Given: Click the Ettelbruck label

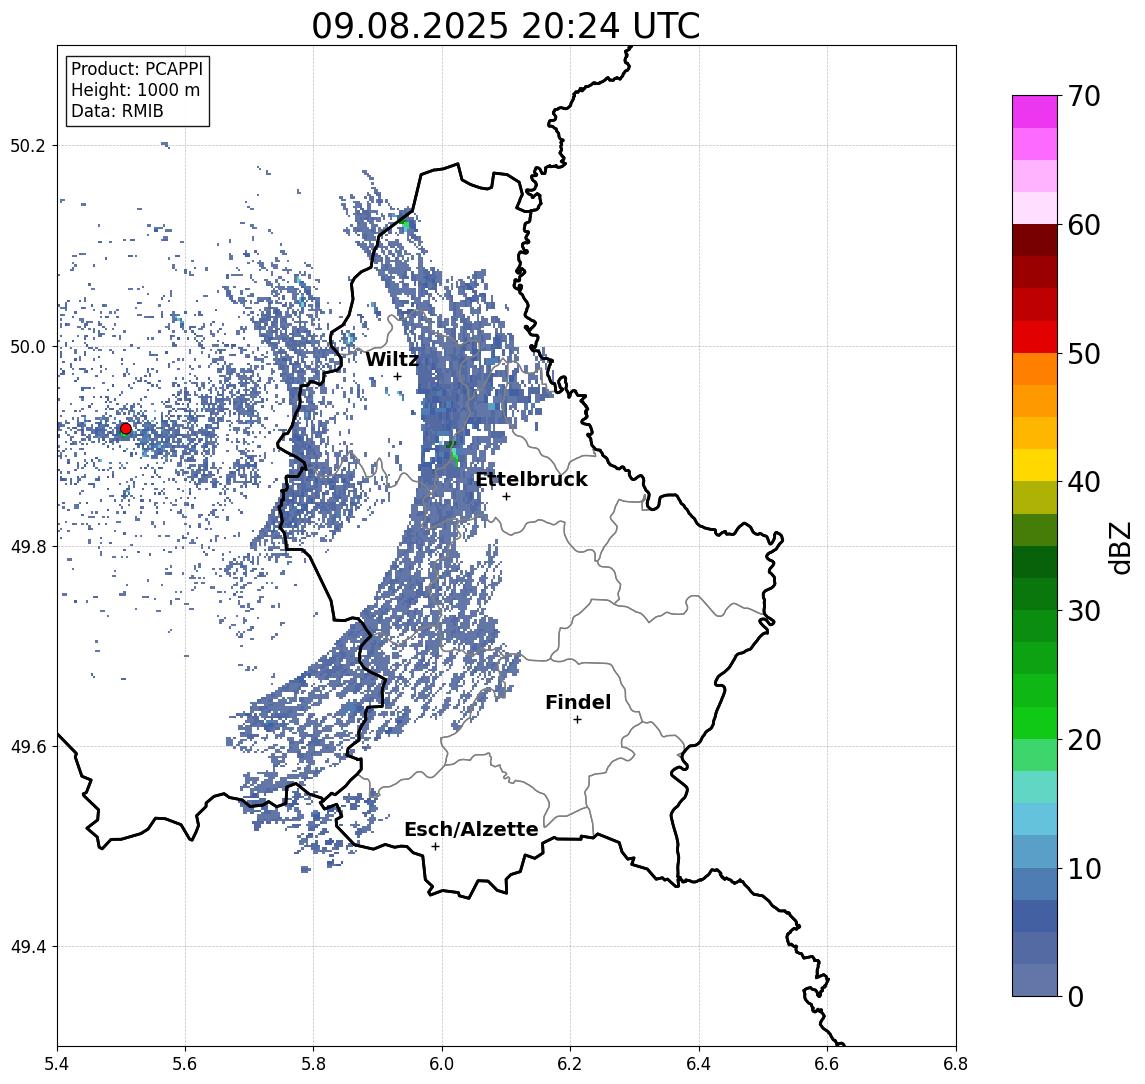Looking at the screenshot, I should click(x=531, y=479).
